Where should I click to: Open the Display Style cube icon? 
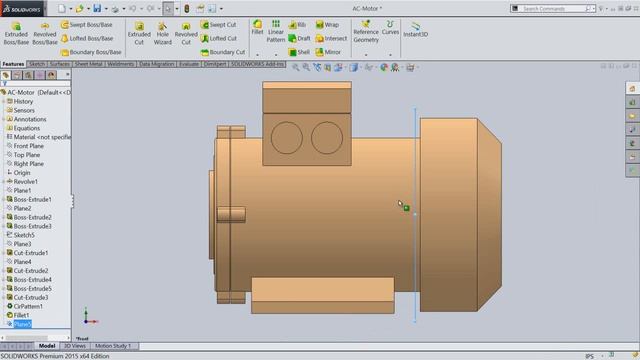353,68
